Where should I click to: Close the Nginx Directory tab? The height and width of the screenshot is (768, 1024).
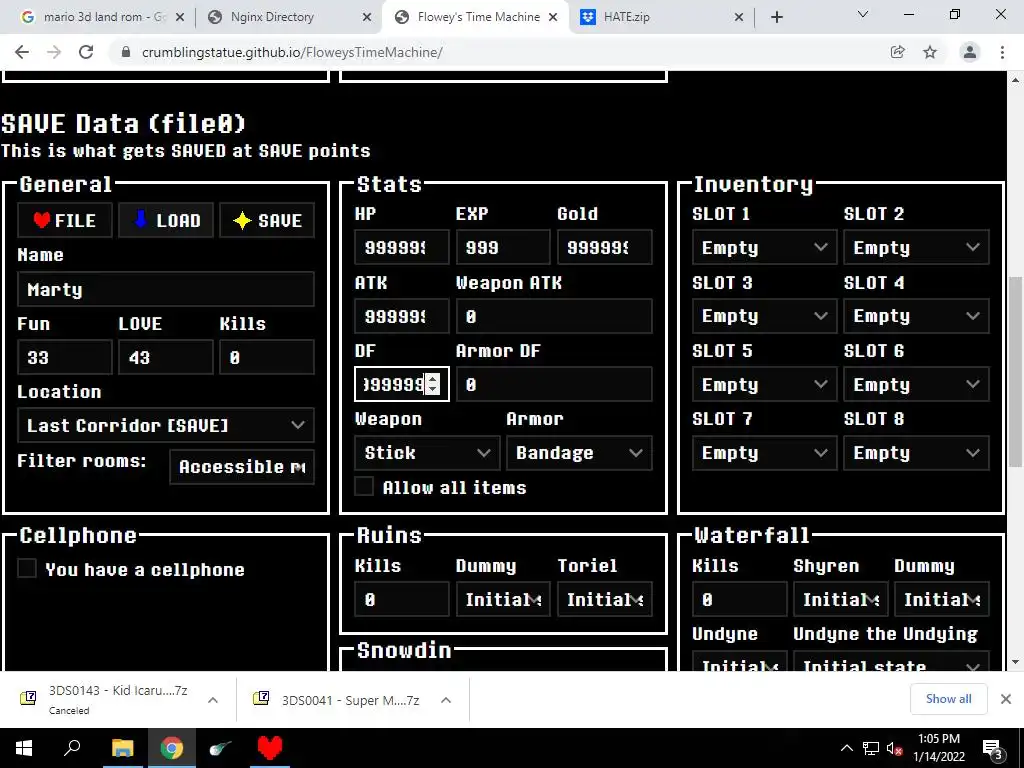[x=367, y=17]
